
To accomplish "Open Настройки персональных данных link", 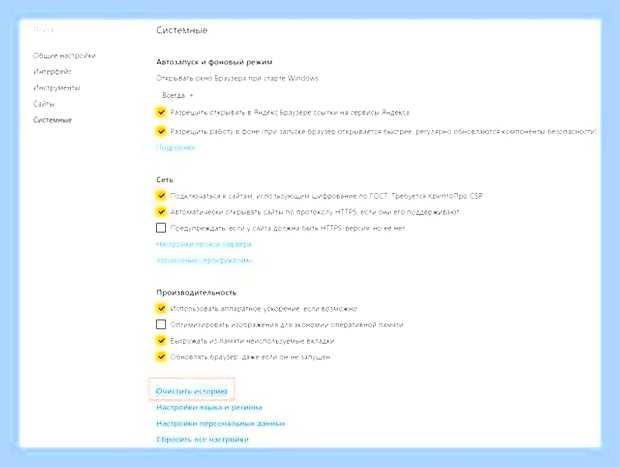I will pos(221,424).
